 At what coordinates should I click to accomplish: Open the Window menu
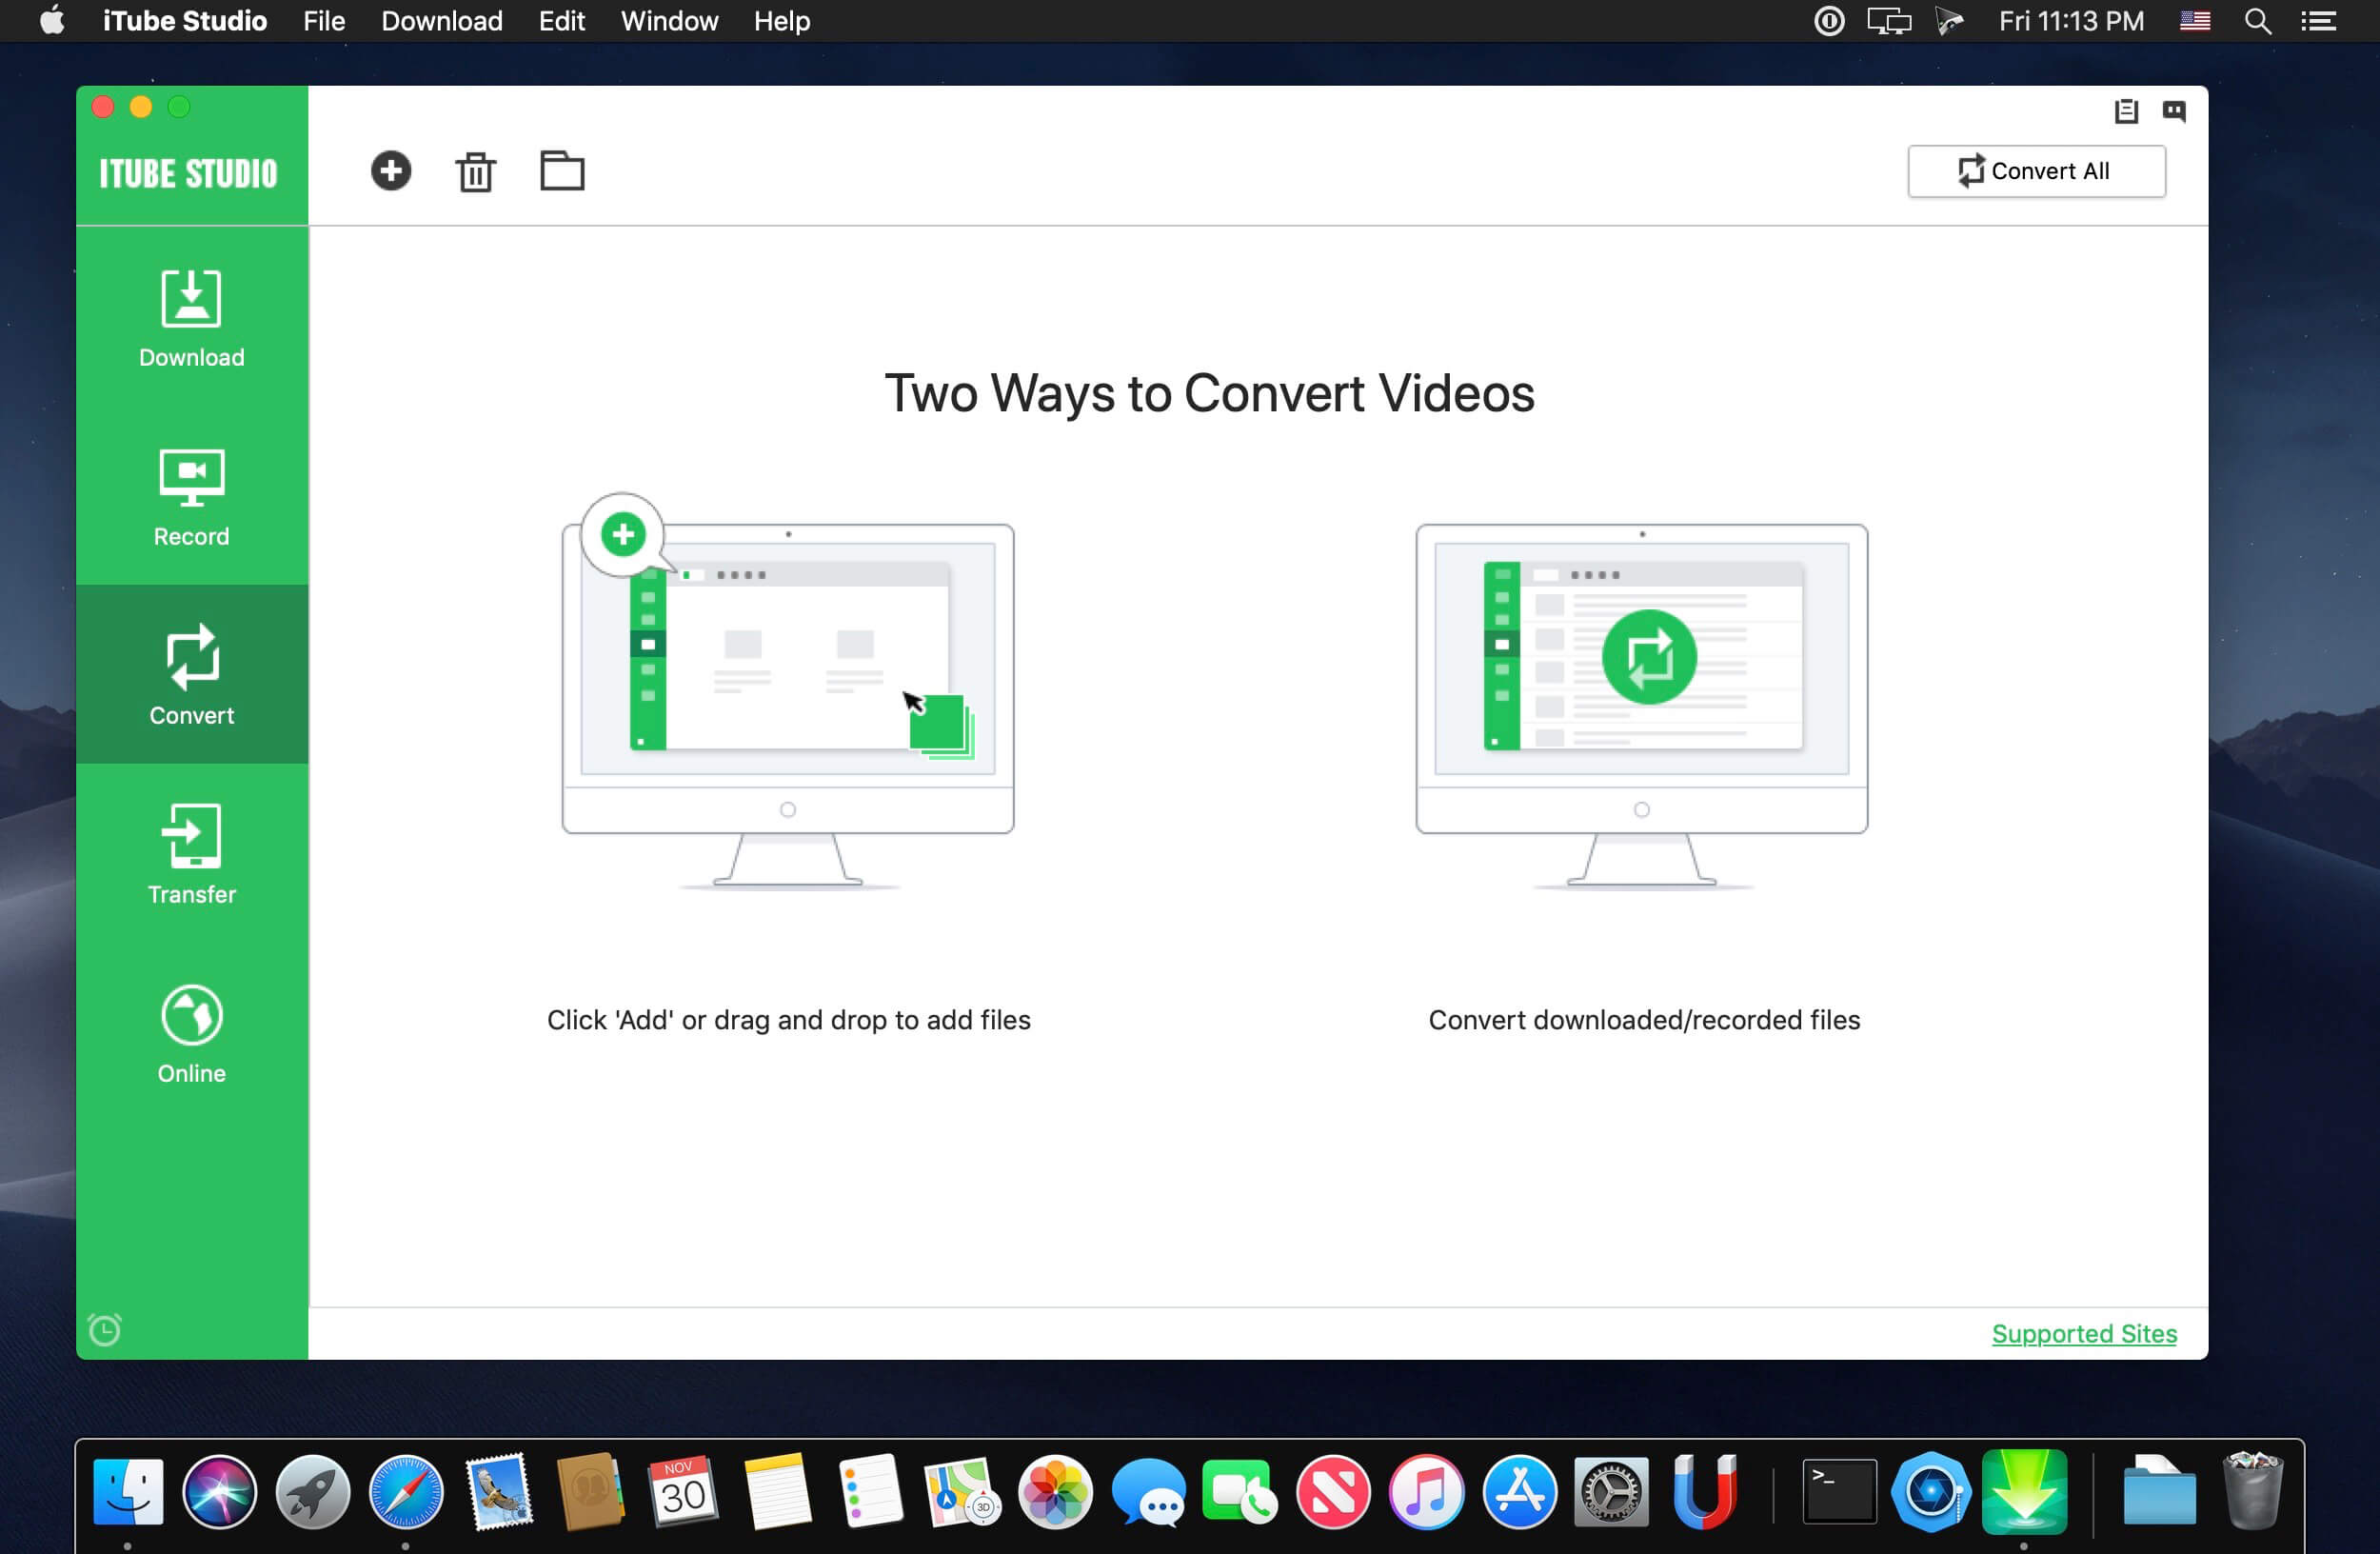[x=668, y=20]
